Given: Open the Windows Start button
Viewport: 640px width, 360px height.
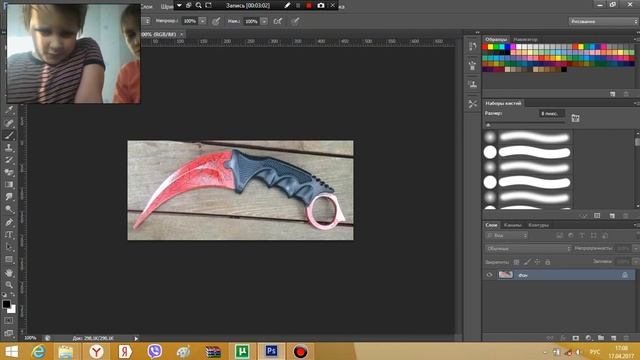Looking at the screenshot, I should (11, 351).
